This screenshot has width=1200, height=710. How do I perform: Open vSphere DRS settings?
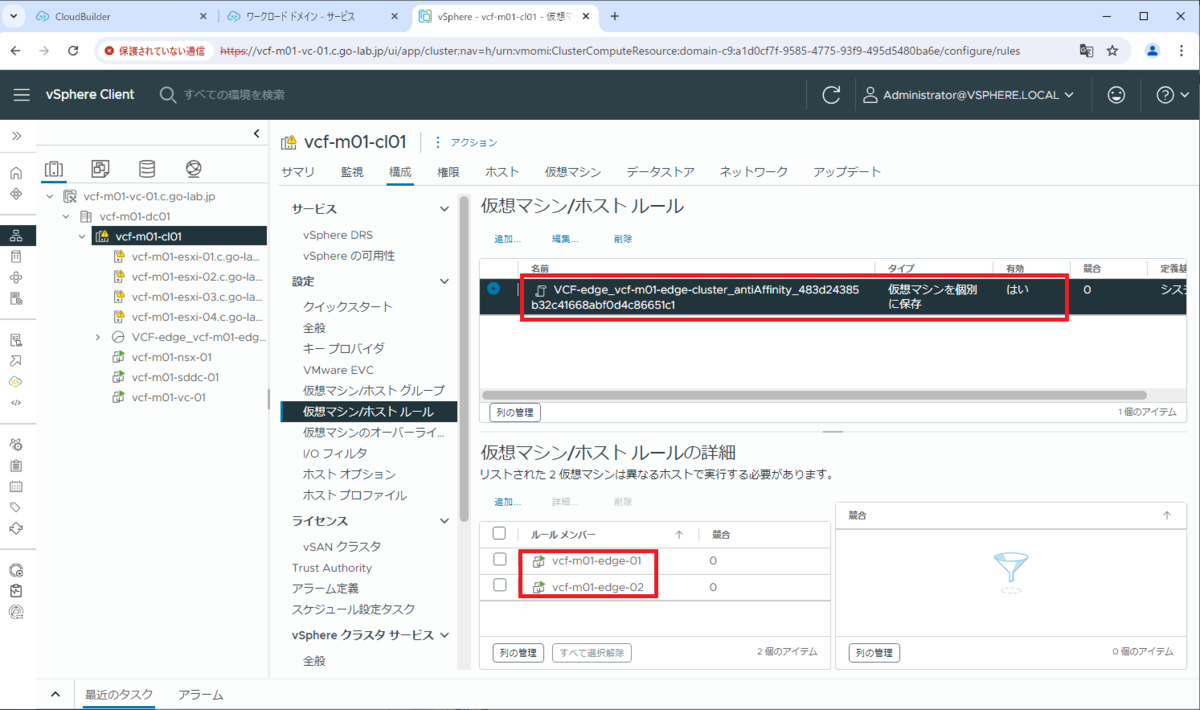(x=338, y=235)
